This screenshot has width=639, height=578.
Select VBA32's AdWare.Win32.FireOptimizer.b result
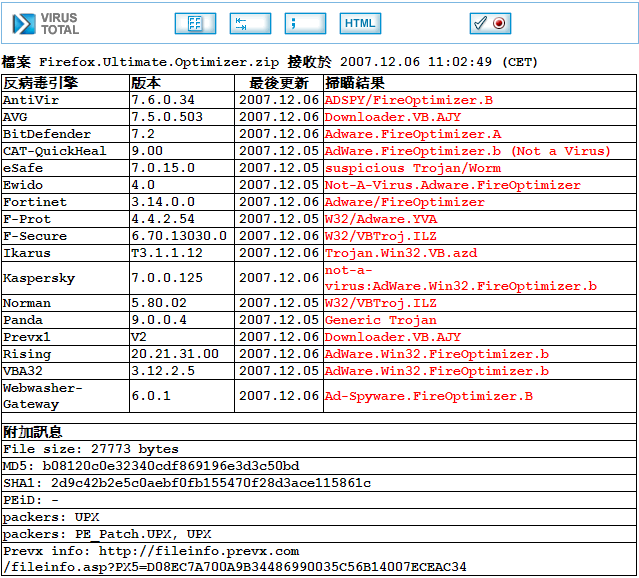(x=437, y=371)
